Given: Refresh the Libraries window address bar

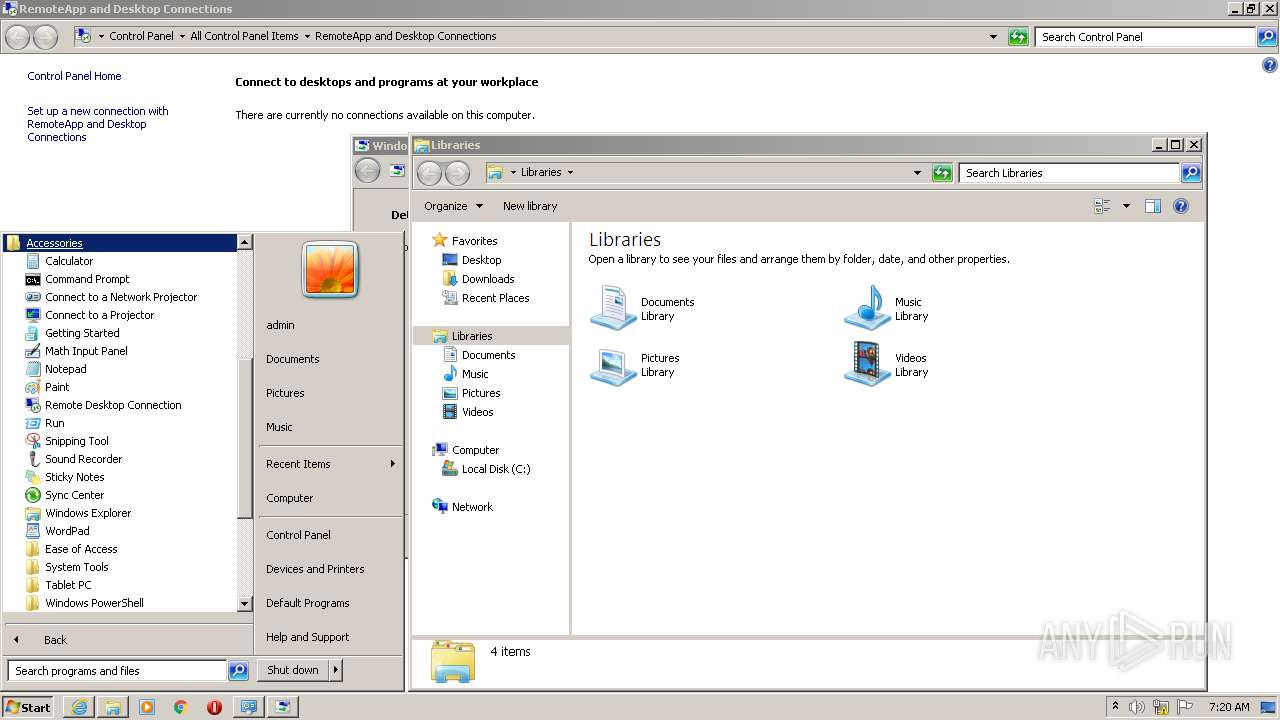Looking at the screenshot, I should tap(941, 173).
